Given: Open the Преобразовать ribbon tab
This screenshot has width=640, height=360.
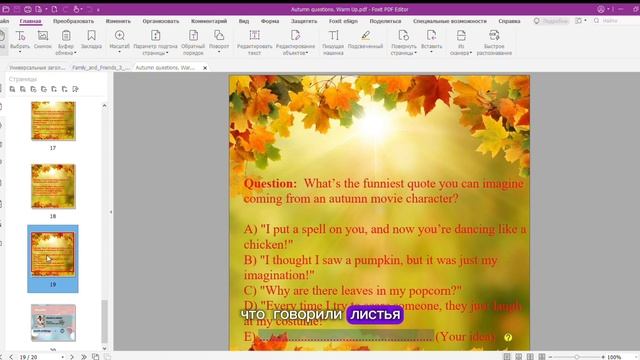Looking at the screenshot, I should point(73,21).
